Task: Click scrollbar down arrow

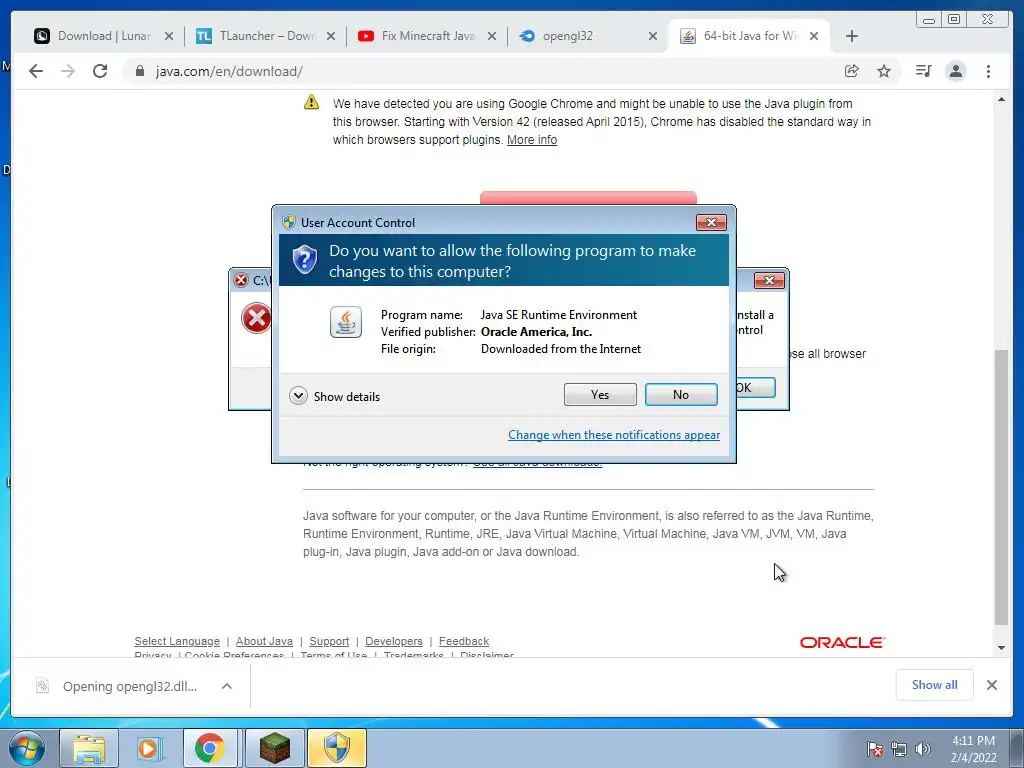Action: [1001, 648]
